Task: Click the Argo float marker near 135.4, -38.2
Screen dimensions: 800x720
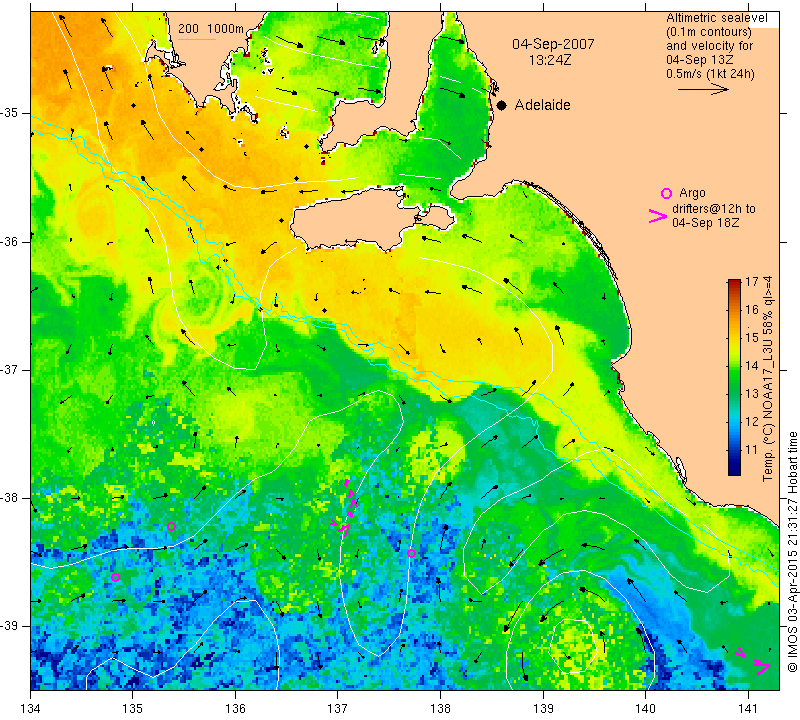Action: click(171, 527)
